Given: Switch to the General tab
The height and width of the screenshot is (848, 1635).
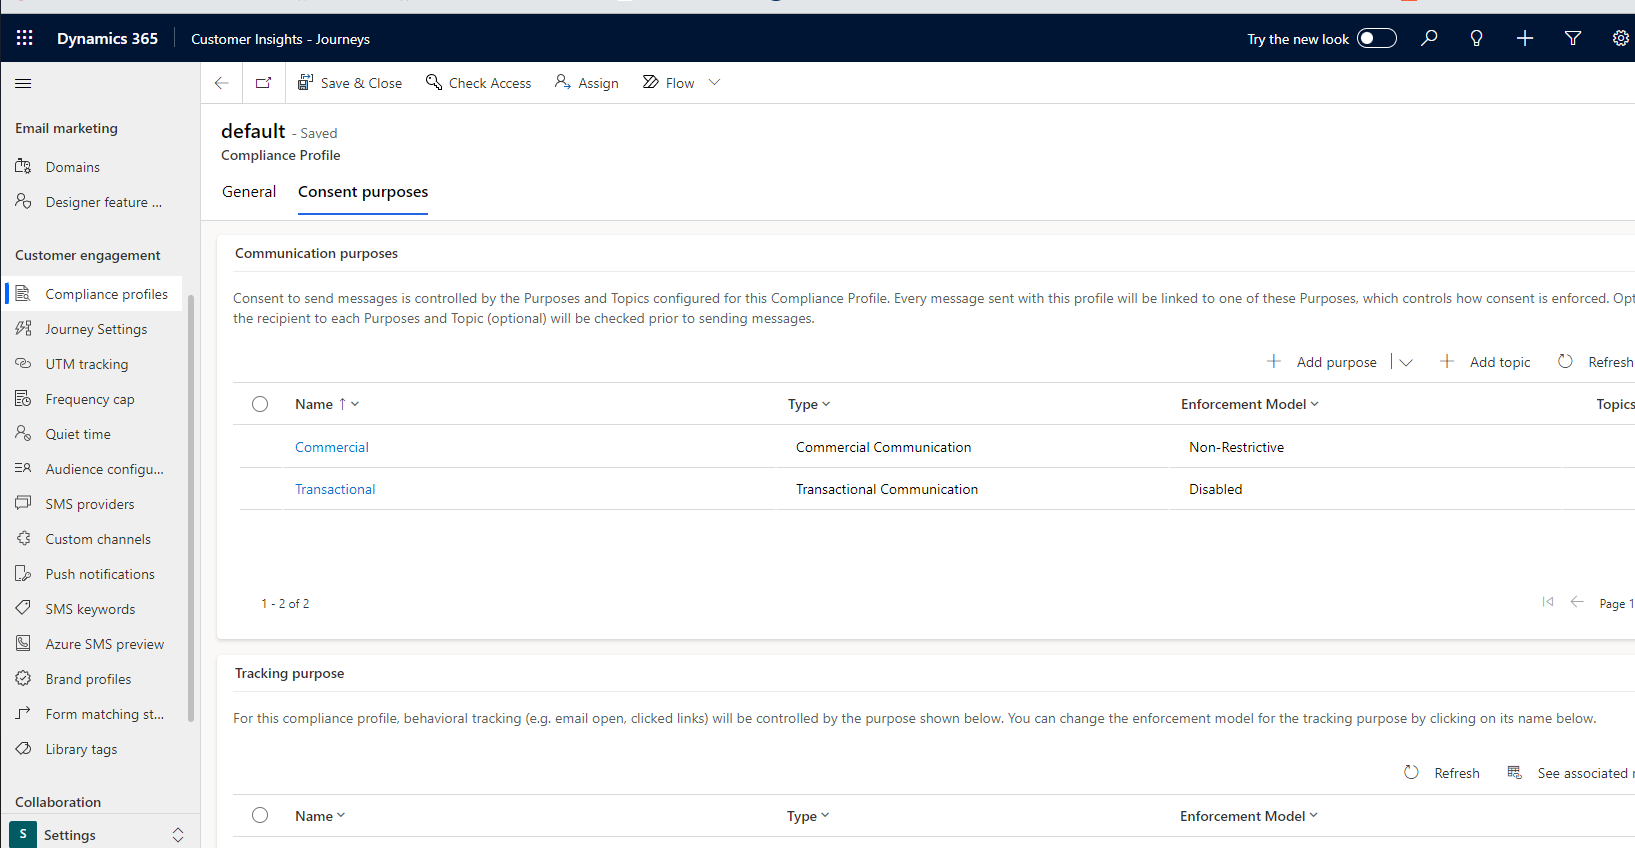Looking at the screenshot, I should pos(249,192).
